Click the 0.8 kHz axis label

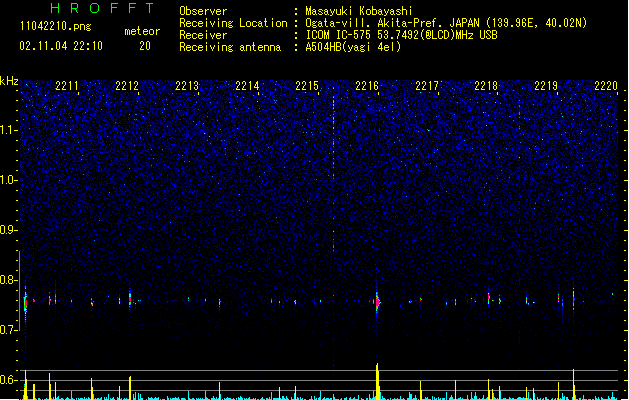(9, 280)
